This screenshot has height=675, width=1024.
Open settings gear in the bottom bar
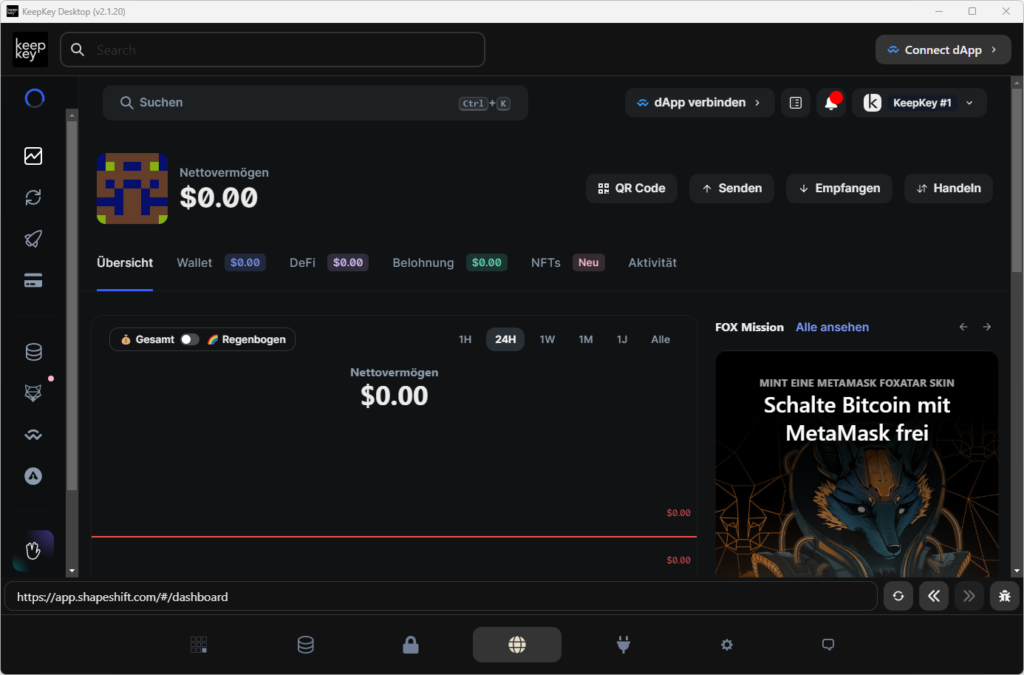pyautogui.click(x=726, y=645)
